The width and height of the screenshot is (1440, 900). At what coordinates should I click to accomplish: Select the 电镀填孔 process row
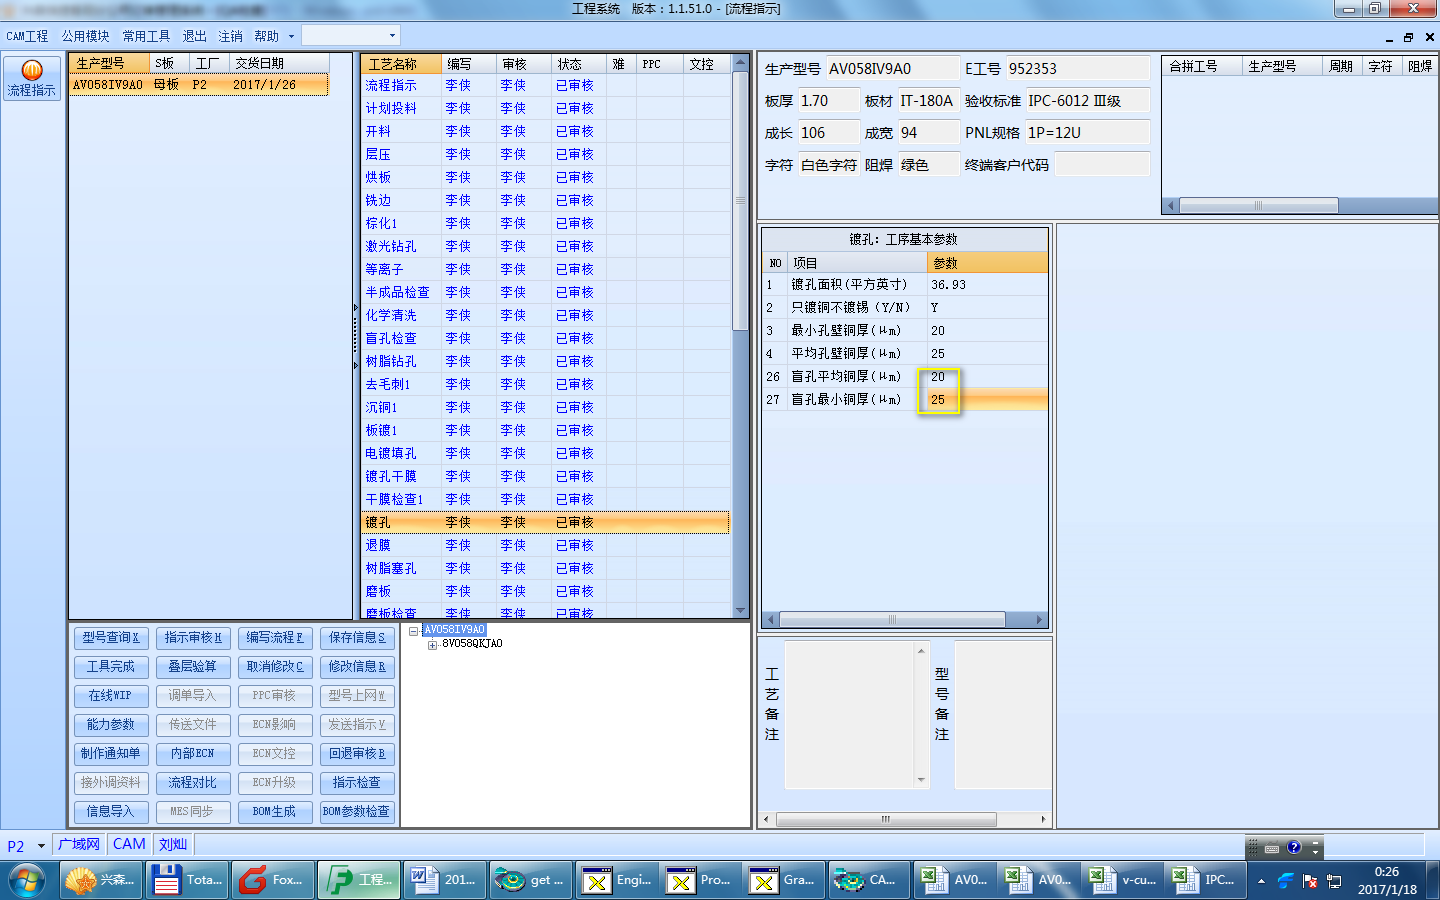(x=545, y=453)
